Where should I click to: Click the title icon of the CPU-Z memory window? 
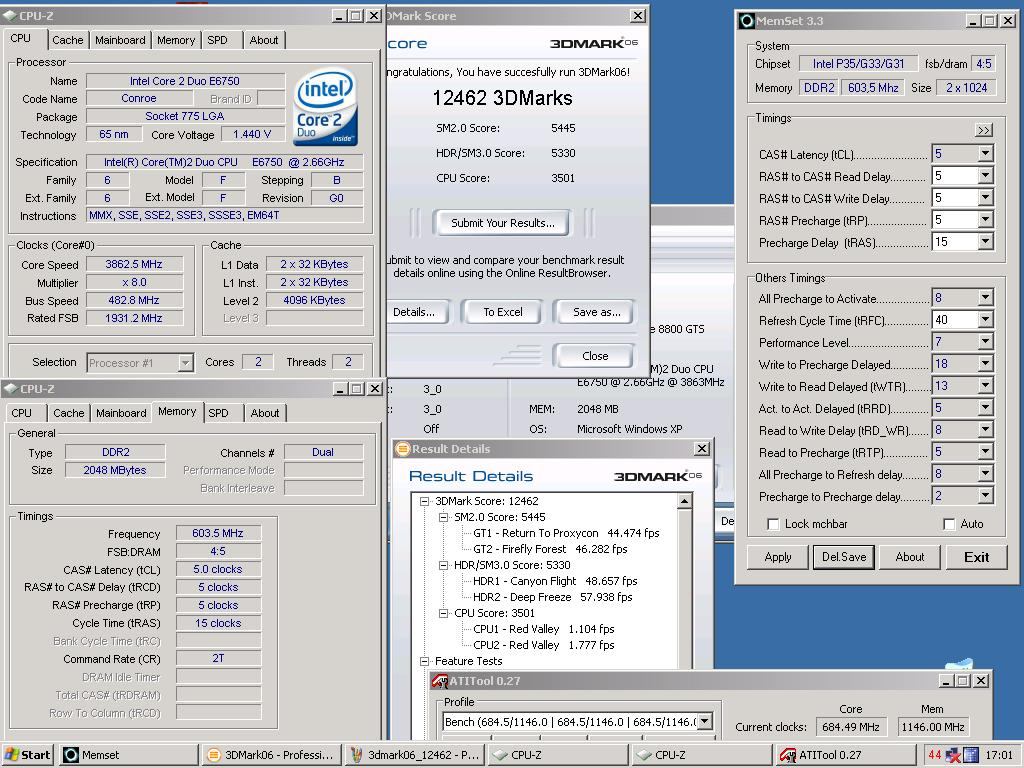point(10,389)
